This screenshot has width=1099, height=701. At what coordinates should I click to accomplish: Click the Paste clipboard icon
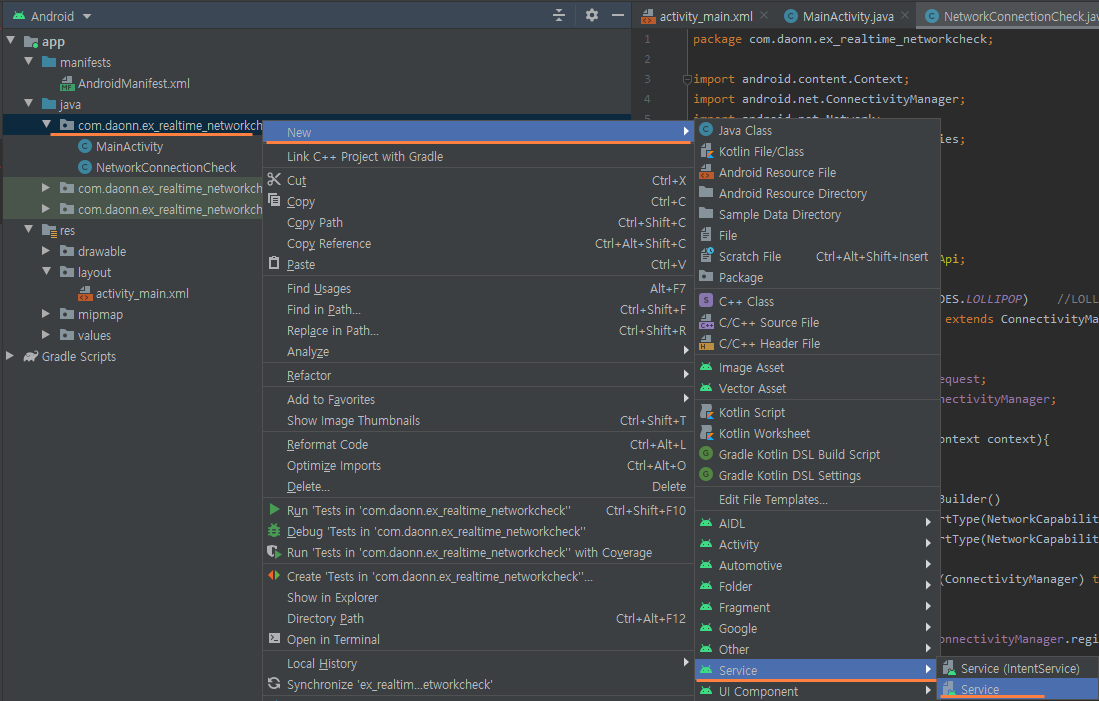click(x=274, y=264)
